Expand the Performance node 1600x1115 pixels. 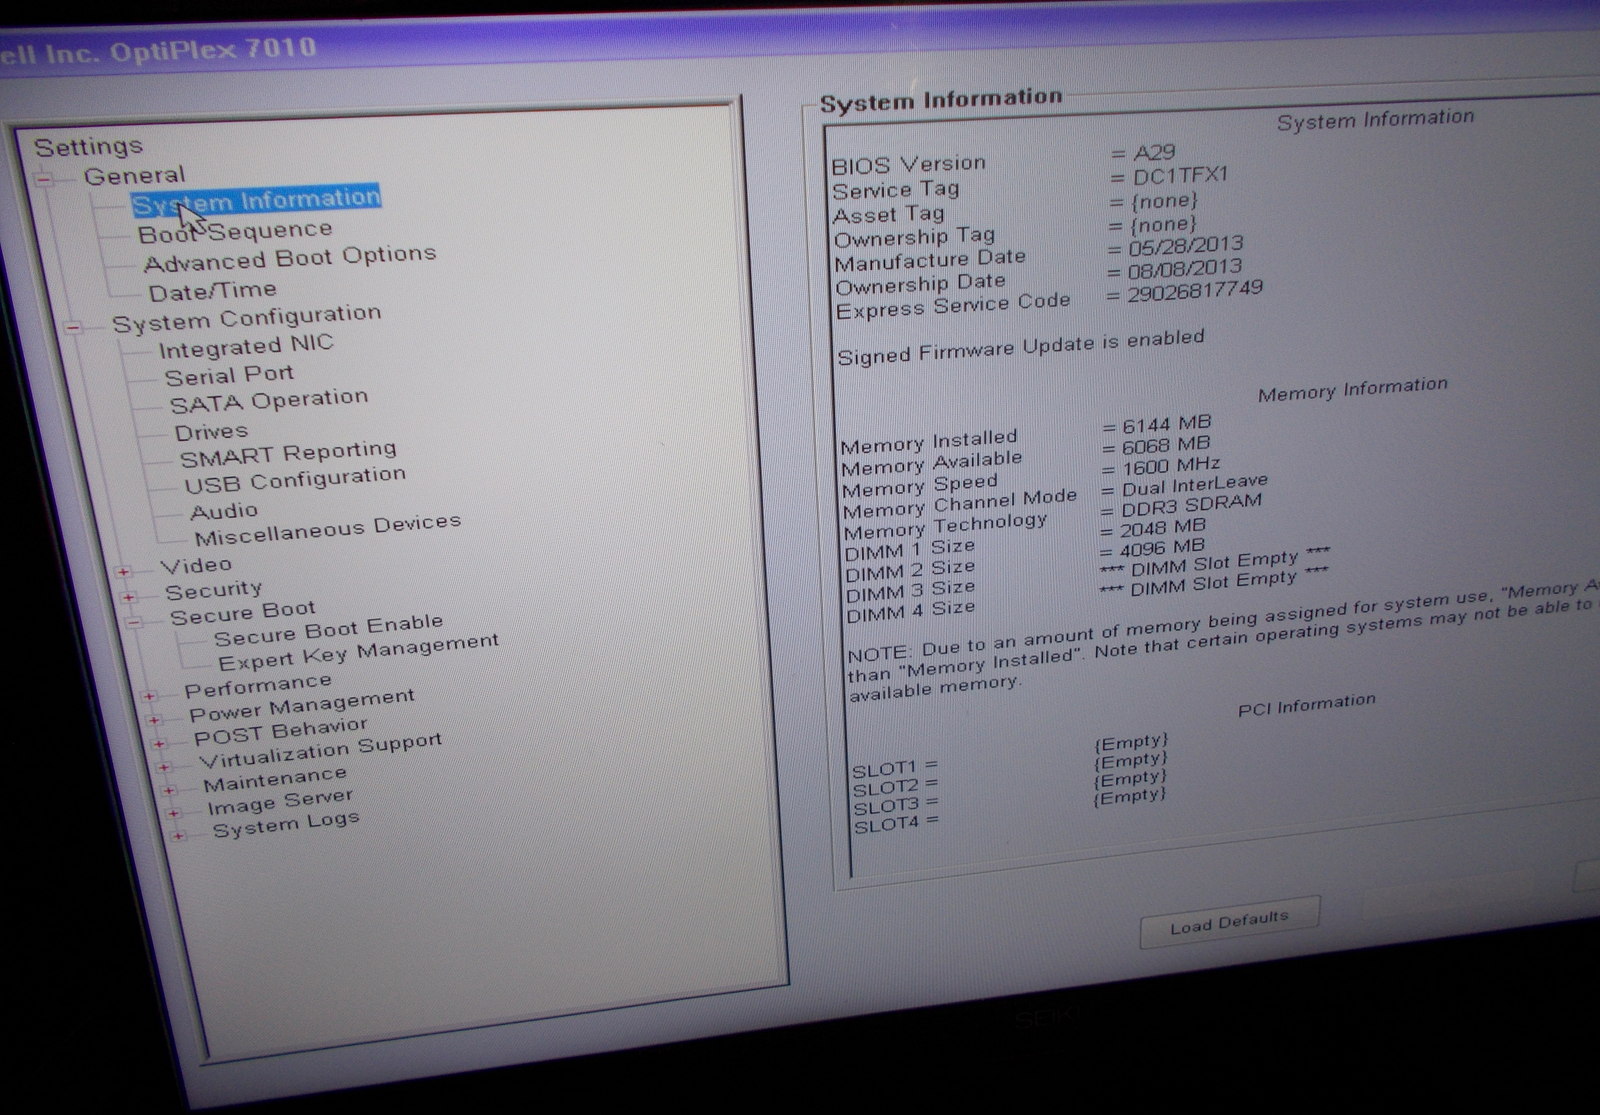pos(149,696)
